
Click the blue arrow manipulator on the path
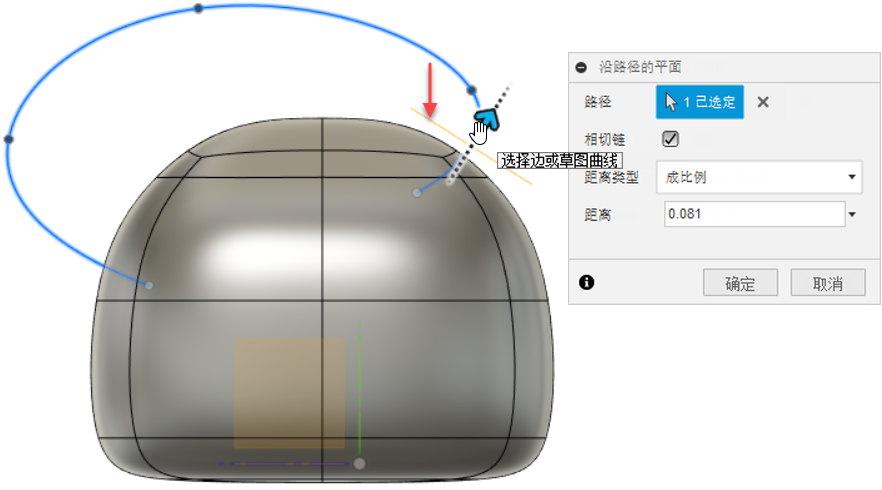pos(487,118)
